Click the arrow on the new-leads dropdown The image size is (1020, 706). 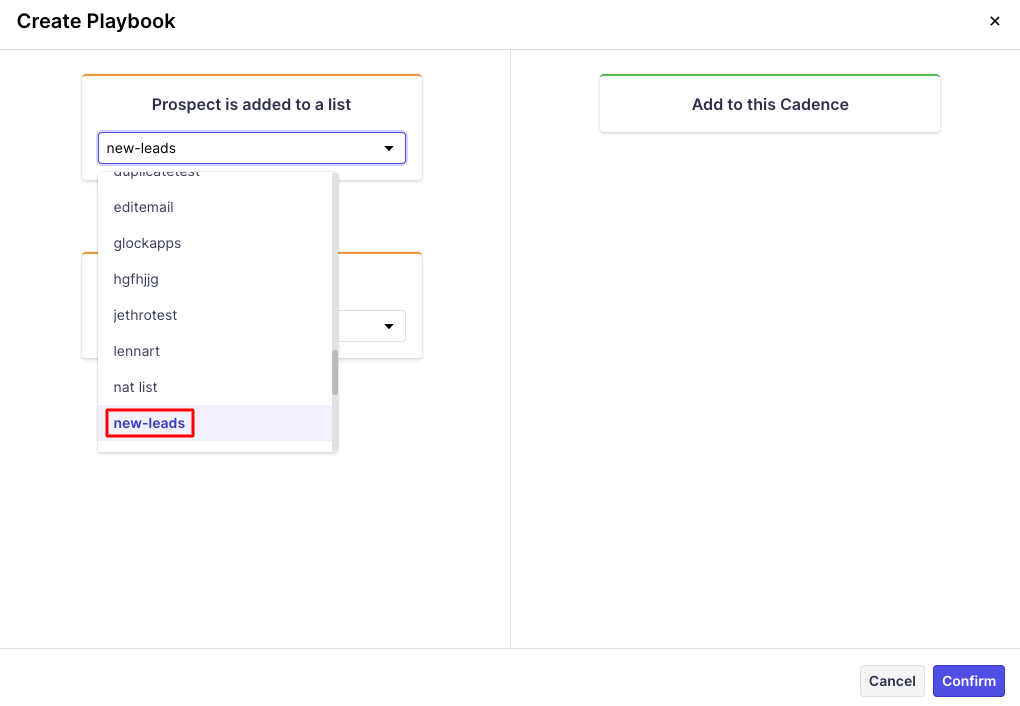click(389, 149)
